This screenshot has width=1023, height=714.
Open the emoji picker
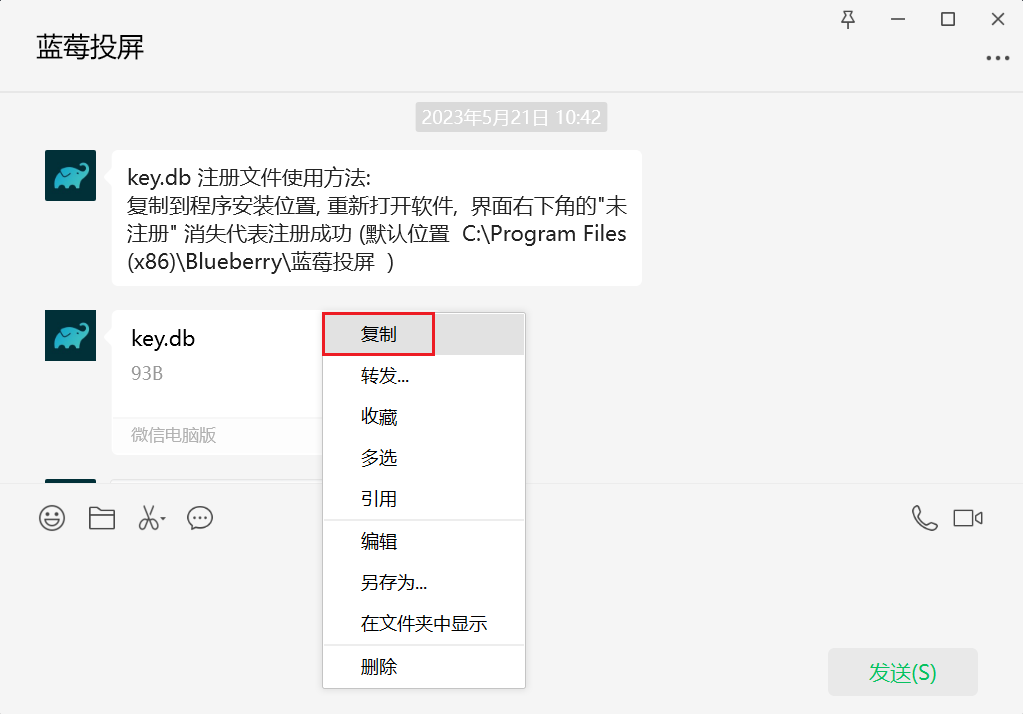point(52,518)
